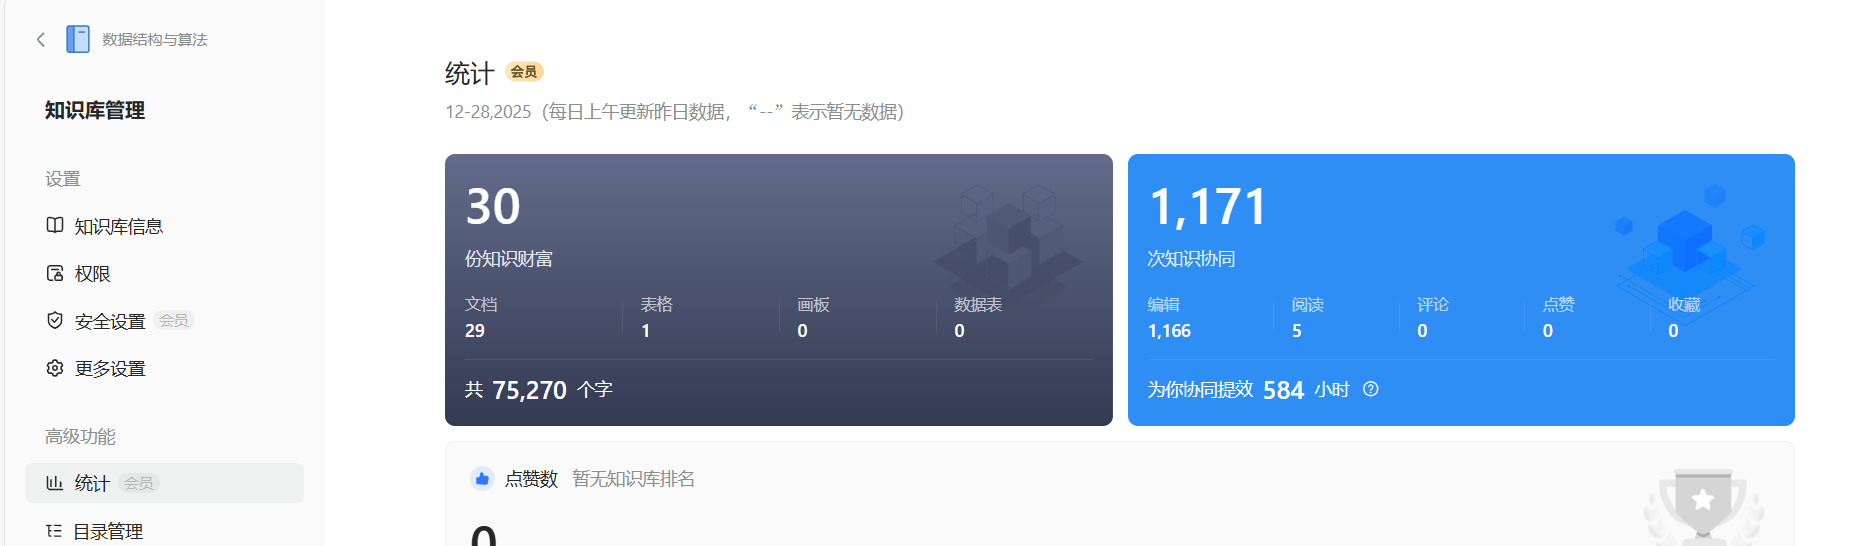Click the 更多设置 gear icon
Viewport: 1871px width, 546px height.
point(55,368)
